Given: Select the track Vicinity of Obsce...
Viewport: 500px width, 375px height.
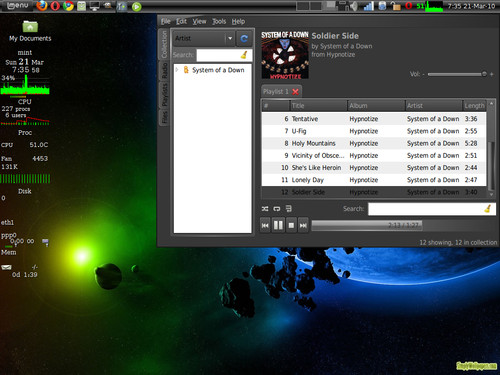Looking at the screenshot, I should tap(374, 156).
